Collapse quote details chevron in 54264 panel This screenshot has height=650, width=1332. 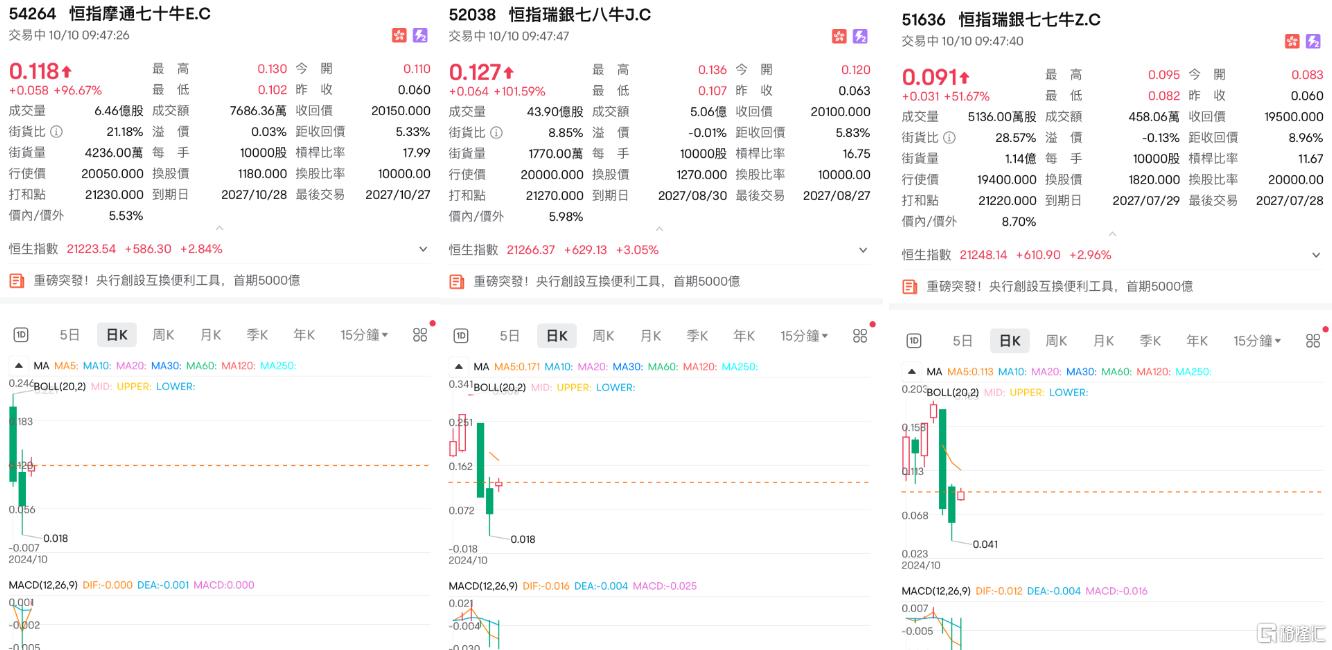click(x=220, y=228)
